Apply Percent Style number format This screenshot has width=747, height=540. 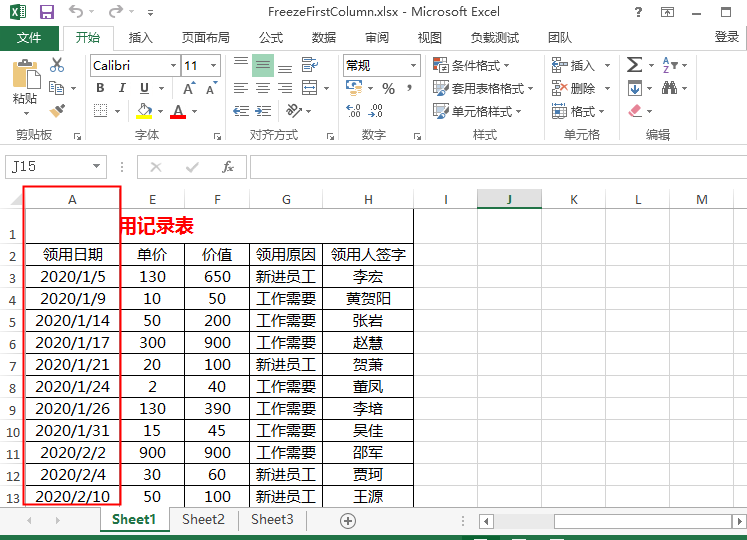388,88
